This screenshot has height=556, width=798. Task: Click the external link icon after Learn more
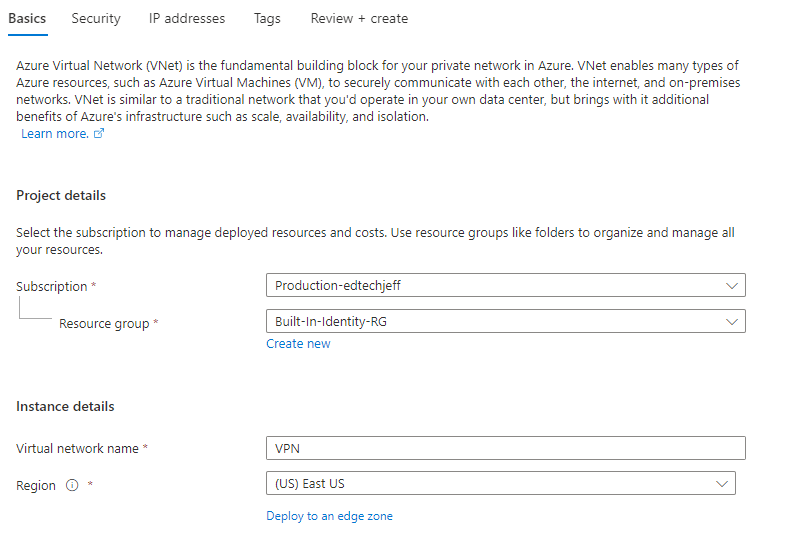coord(99,134)
